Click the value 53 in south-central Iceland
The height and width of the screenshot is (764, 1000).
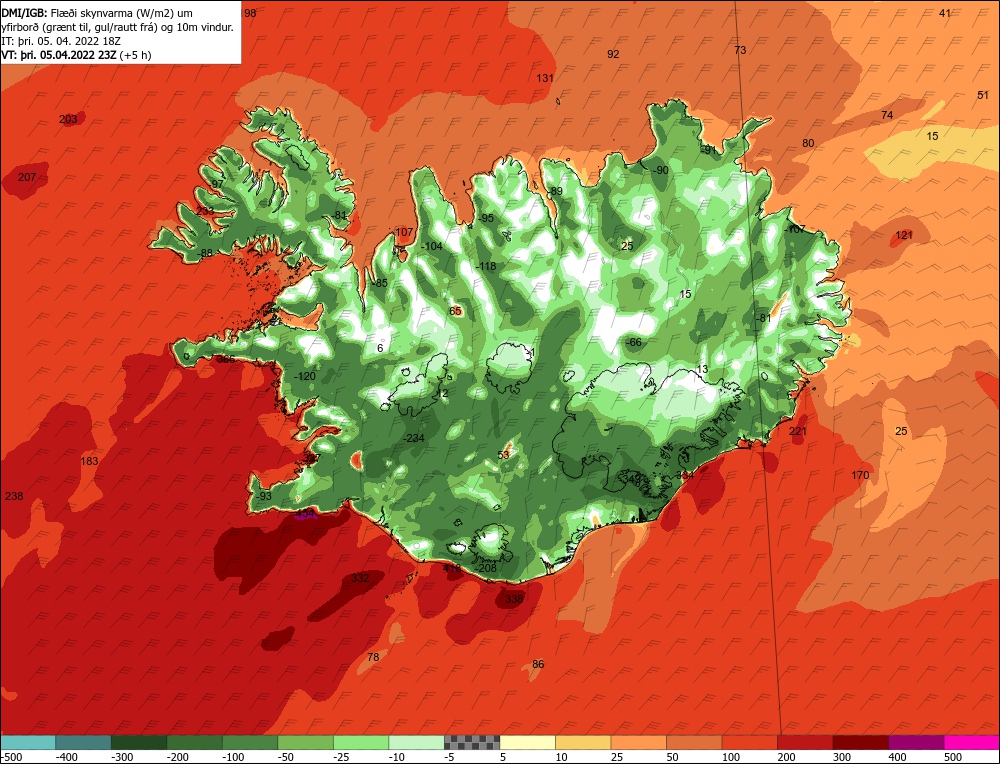click(x=504, y=455)
